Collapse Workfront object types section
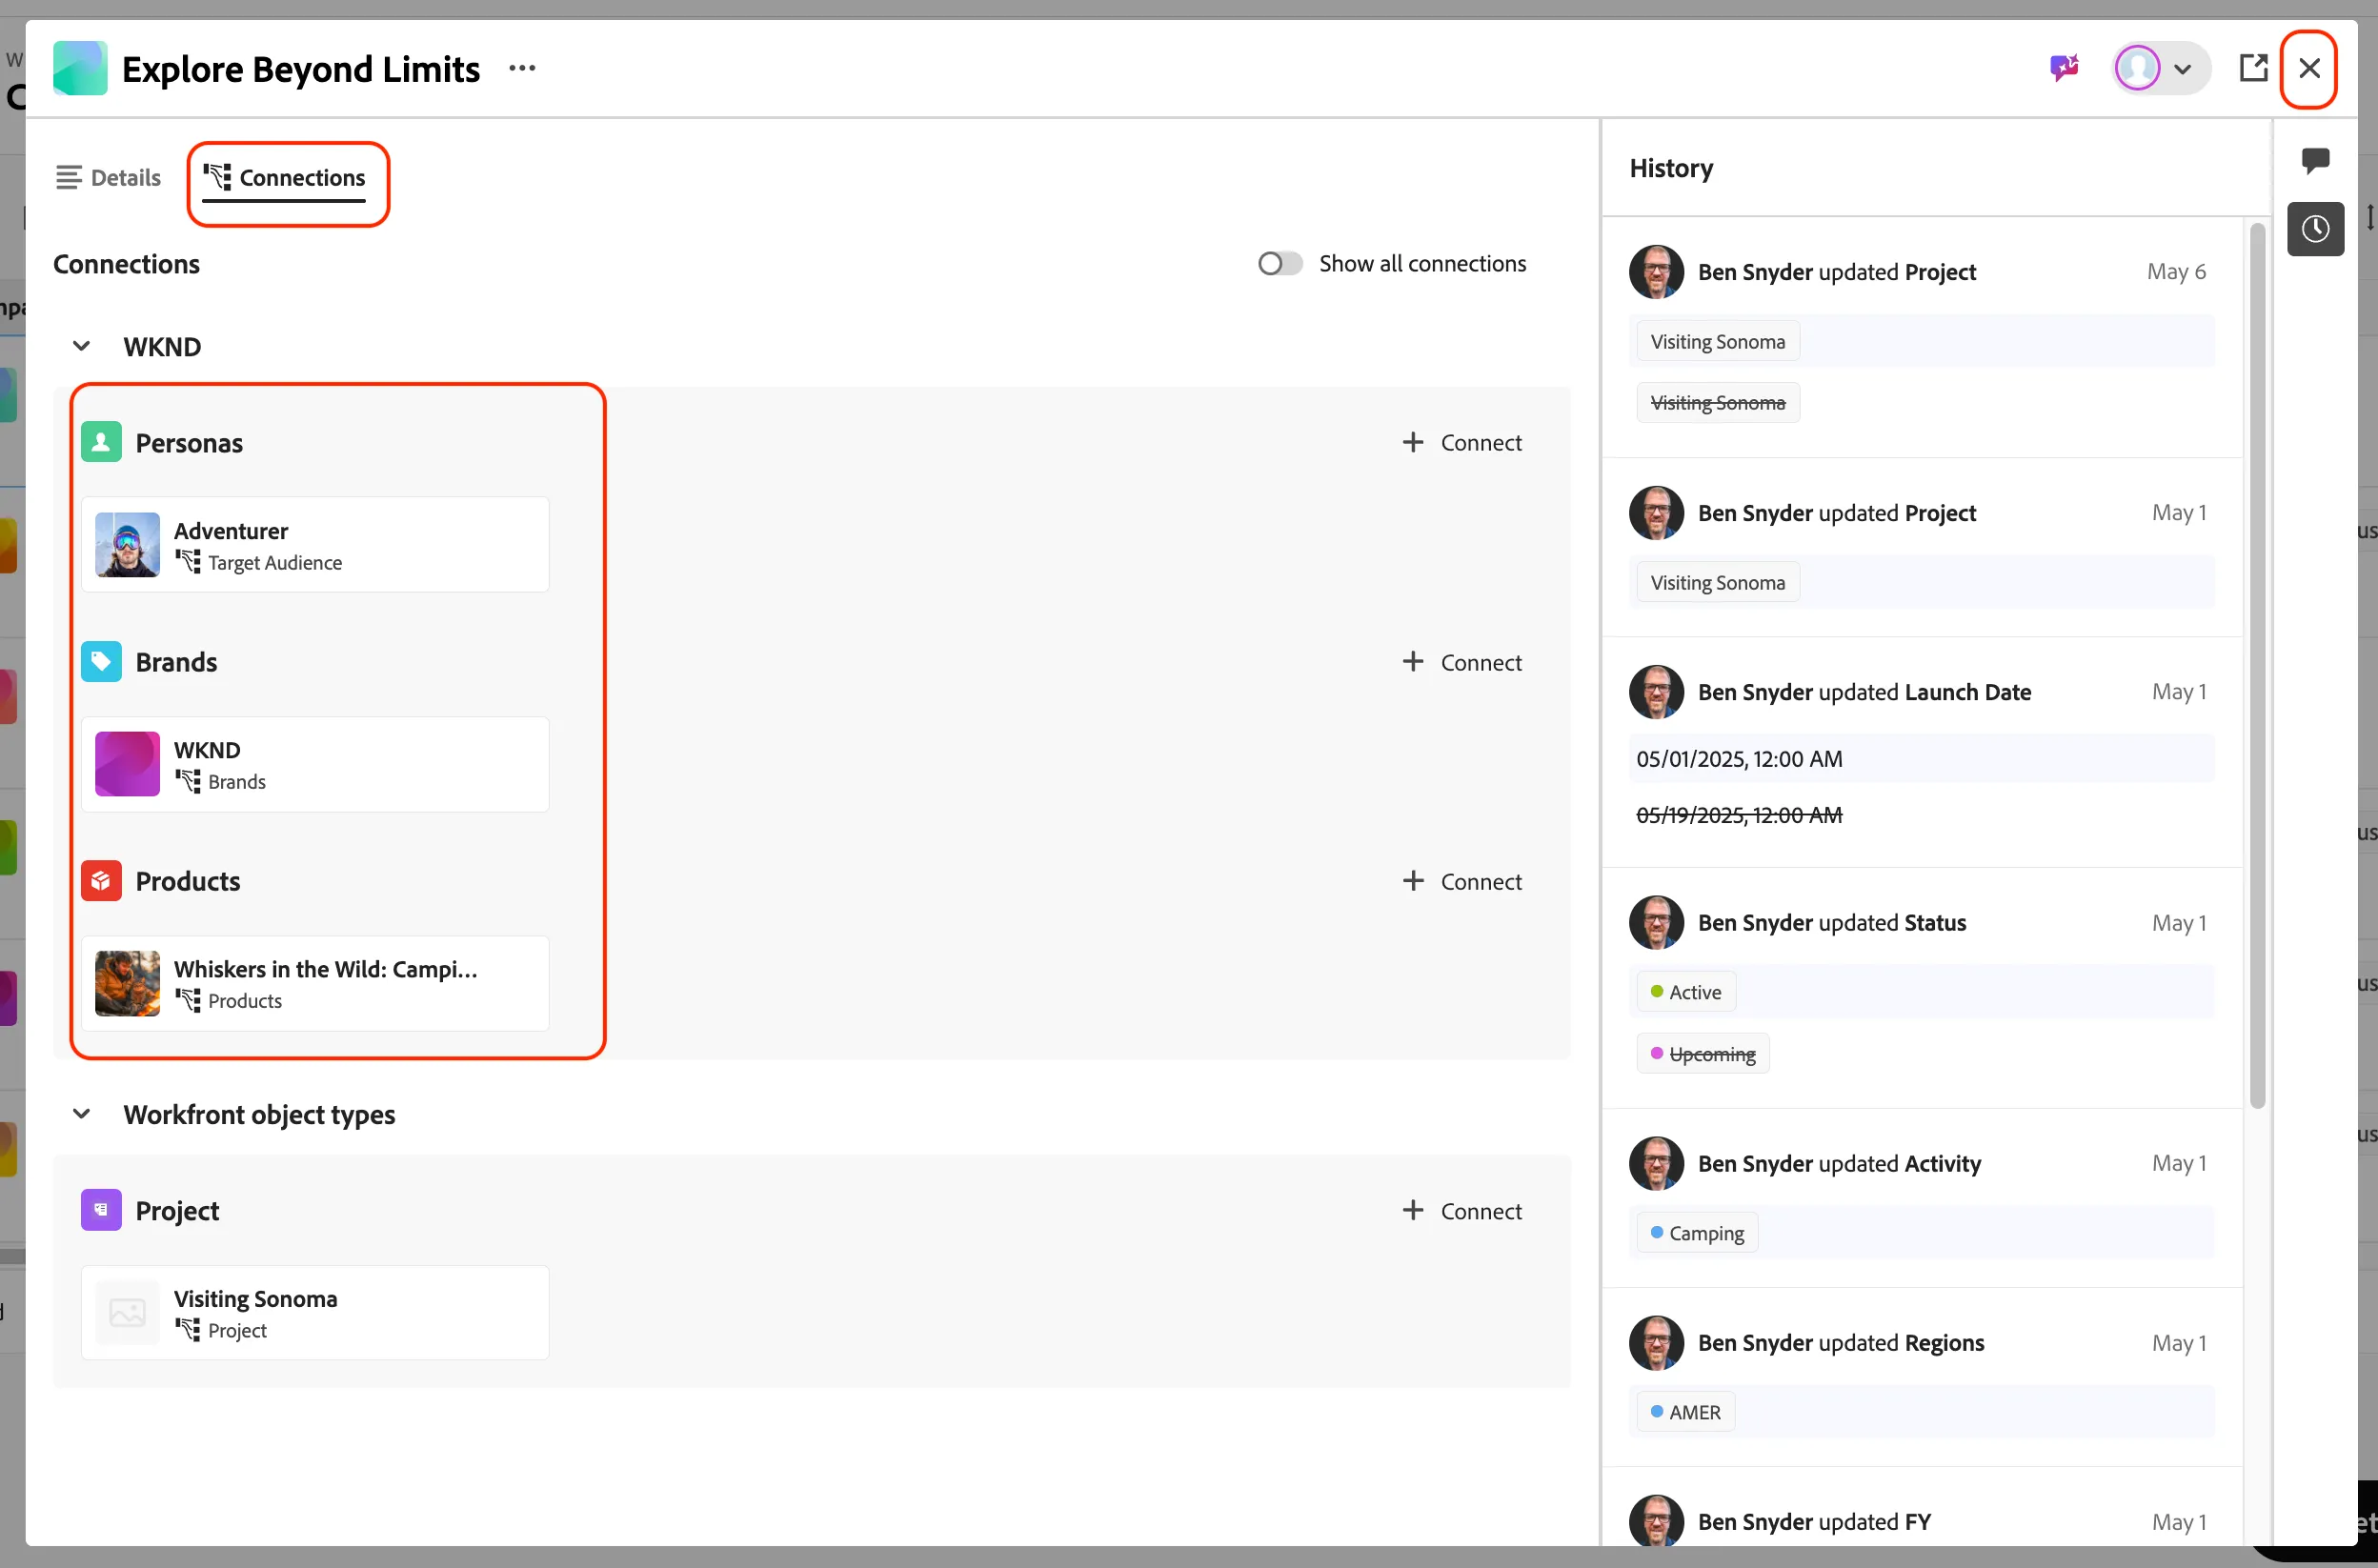 (x=82, y=1113)
